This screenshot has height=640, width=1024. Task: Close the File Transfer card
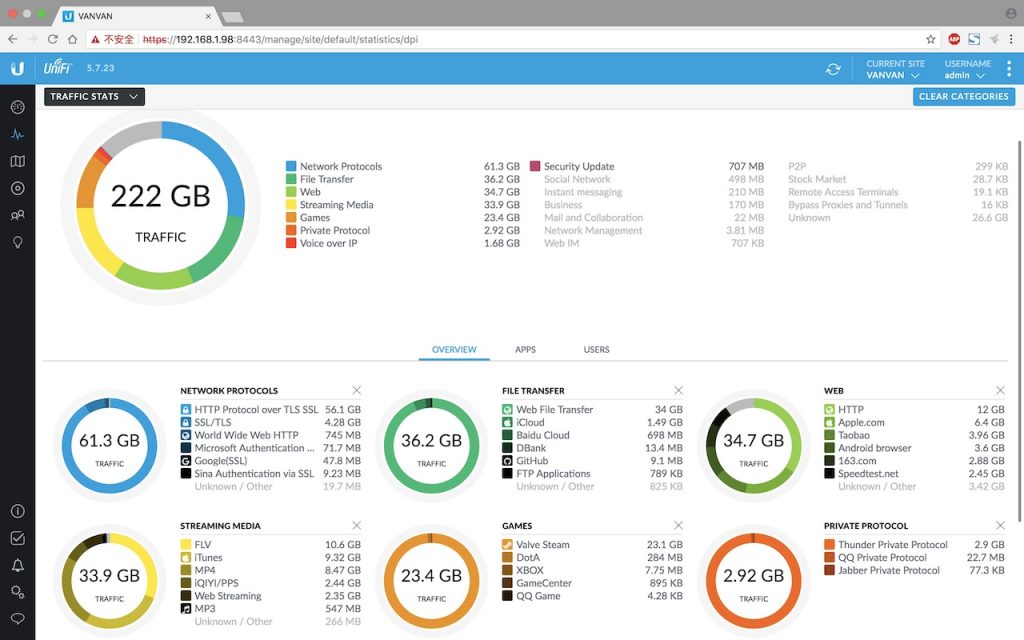(x=679, y=390)
